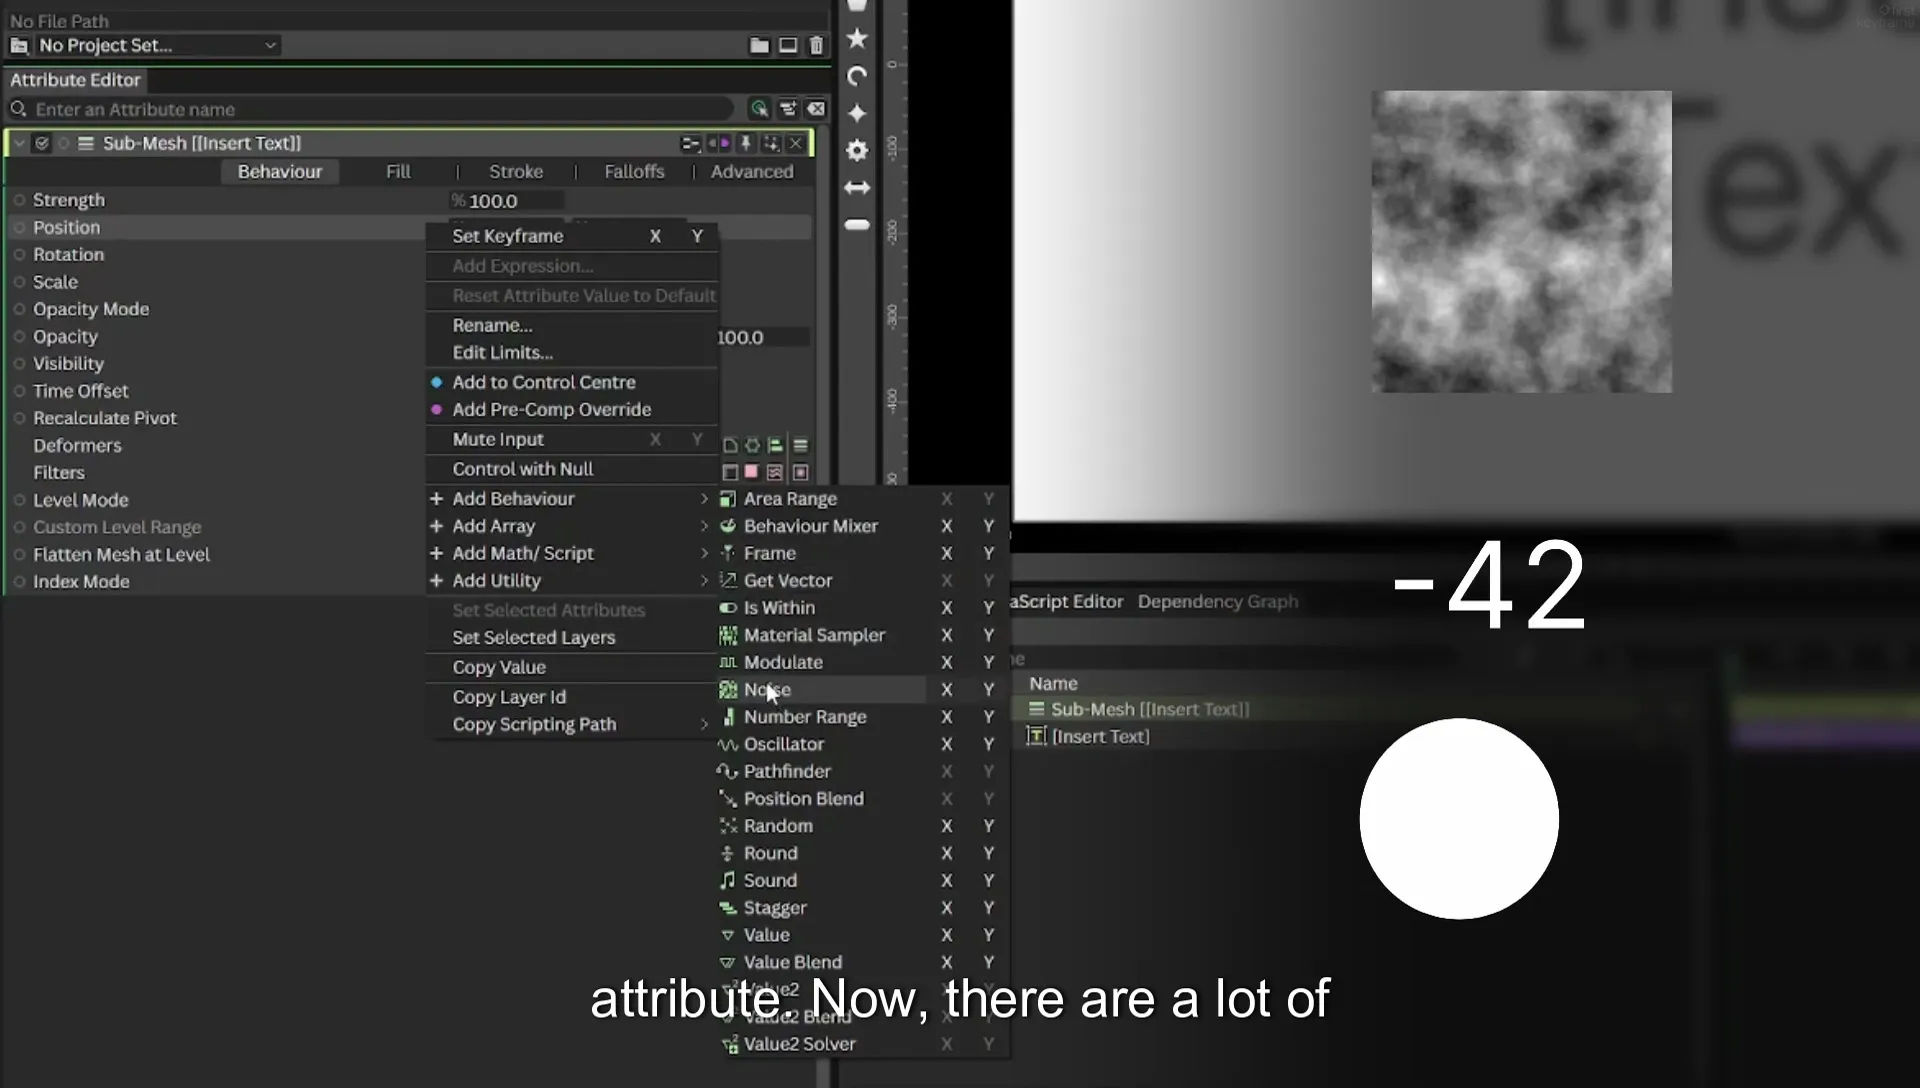Screen dimensions: 1920x1088
Task: Choose Stagger from the behaviour submenu
Action: point(775,908)
